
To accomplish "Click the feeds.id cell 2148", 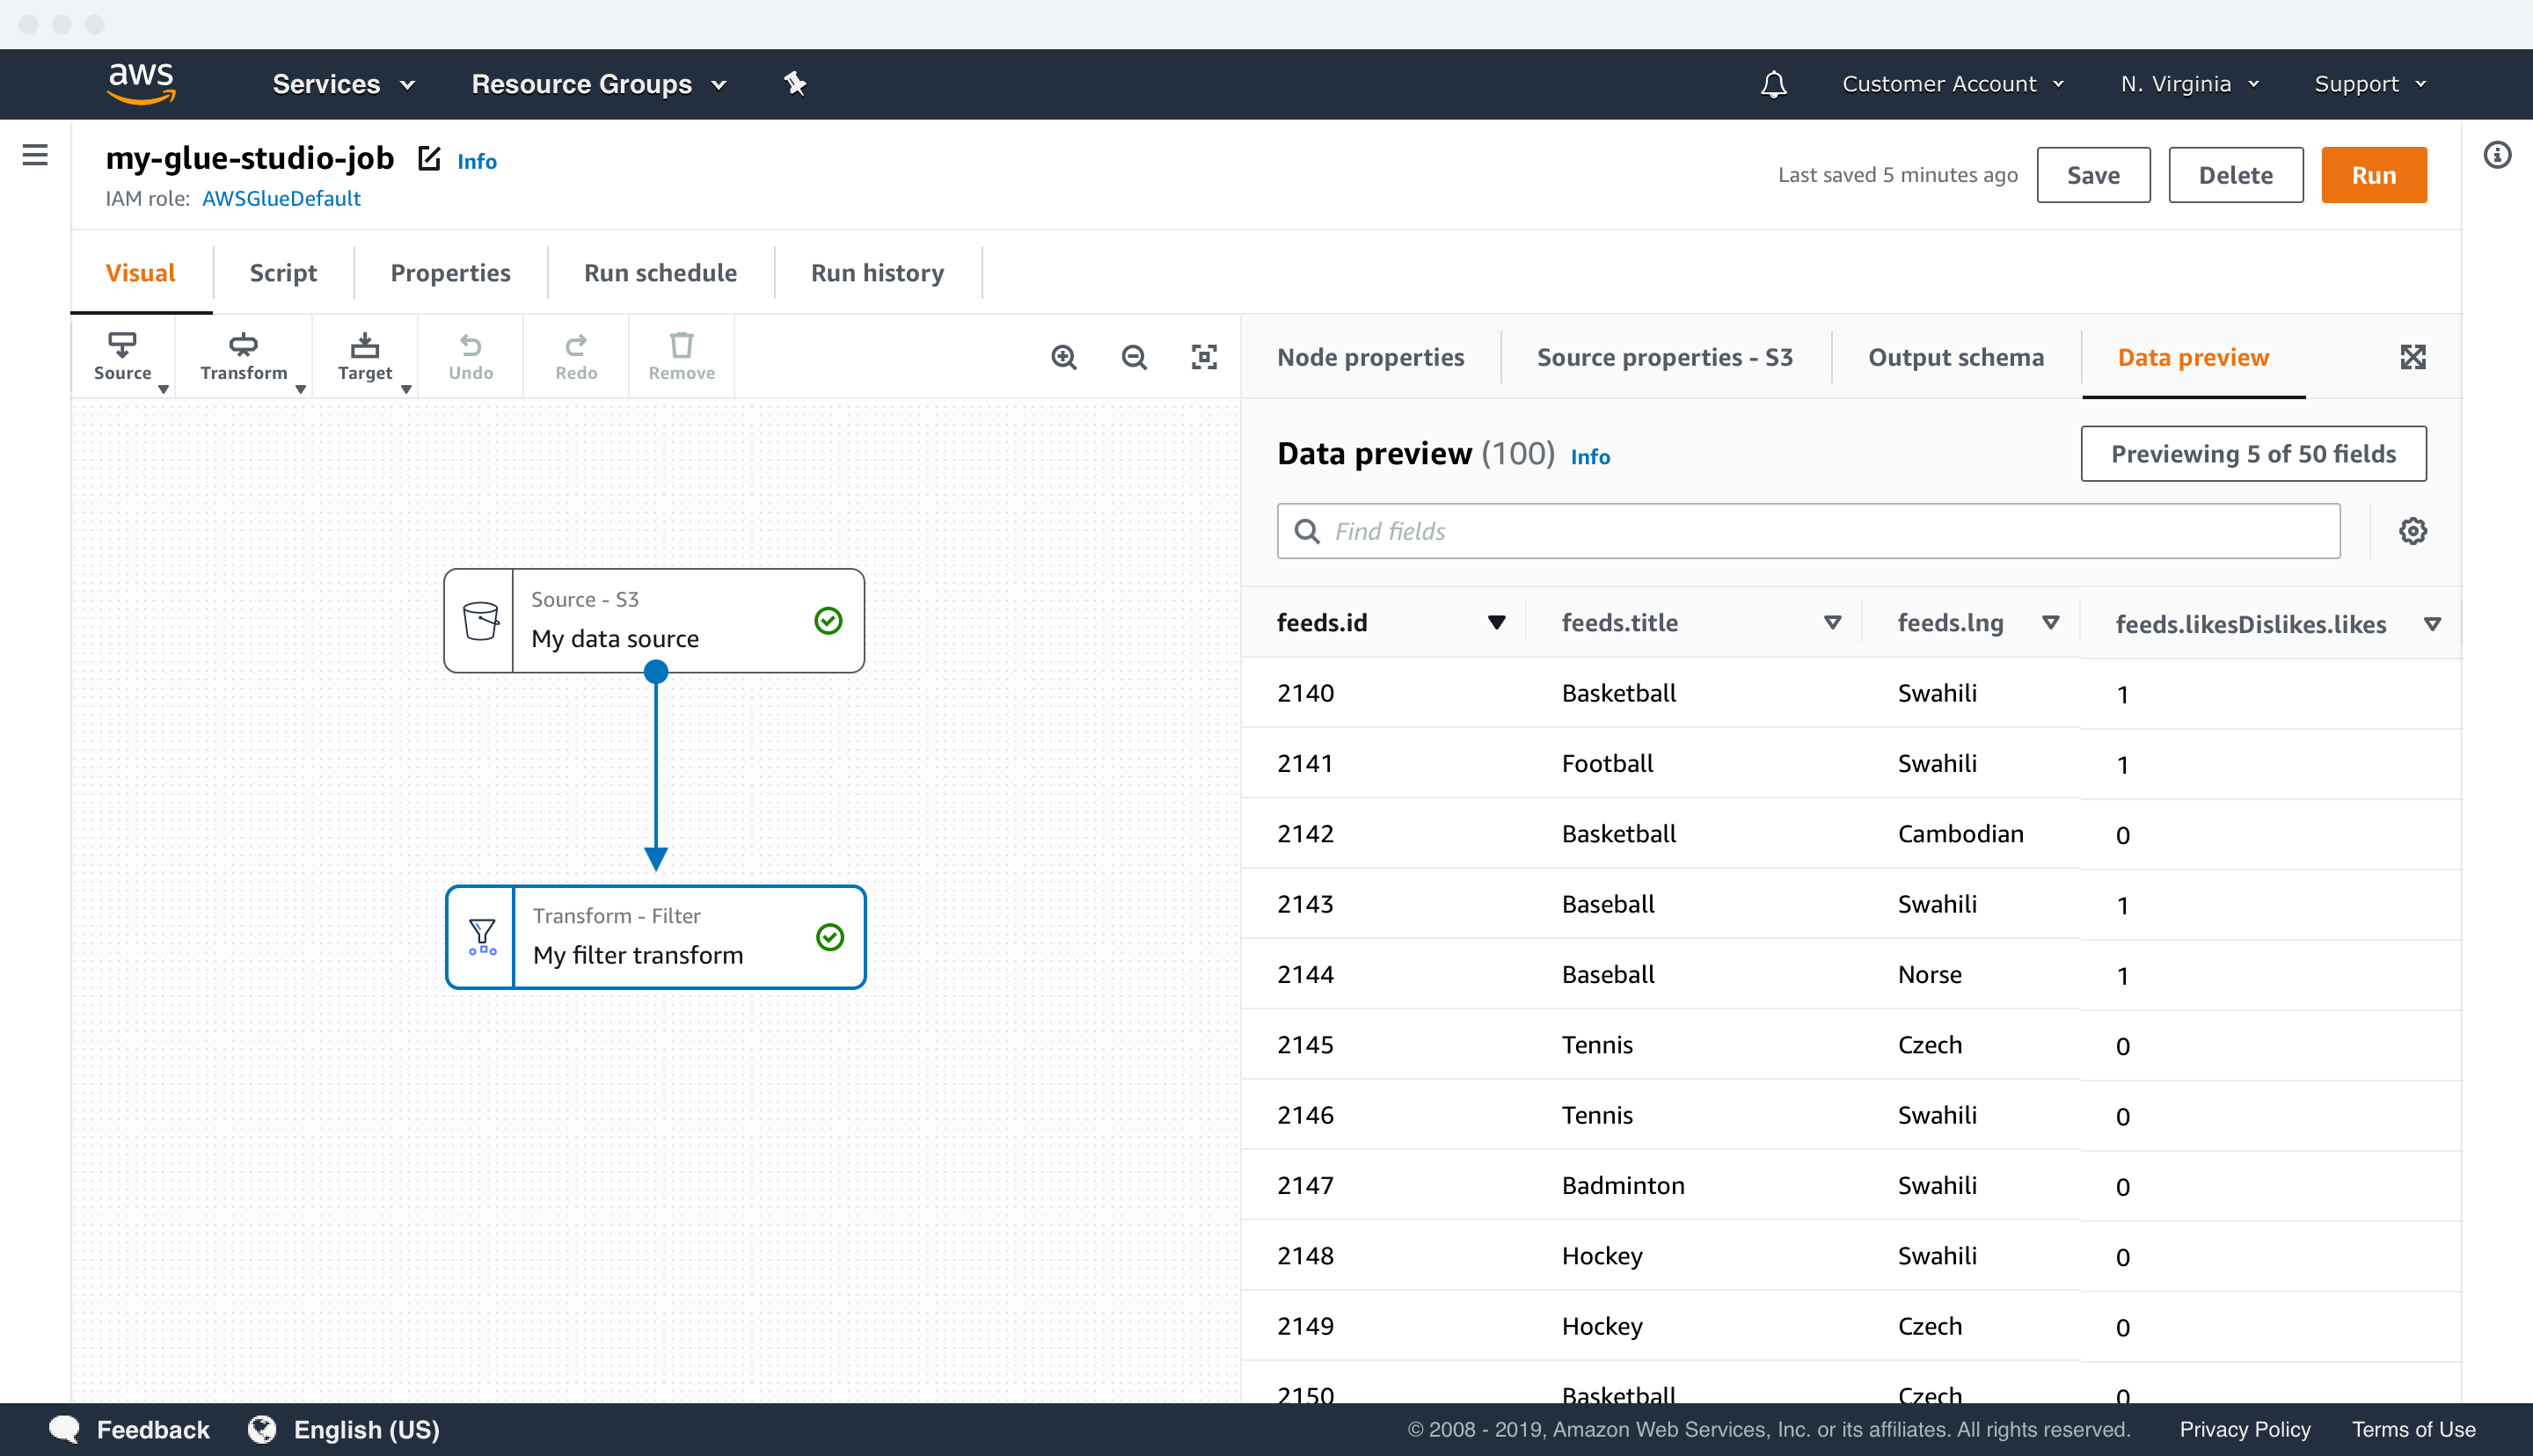I will (1305, 1255).
